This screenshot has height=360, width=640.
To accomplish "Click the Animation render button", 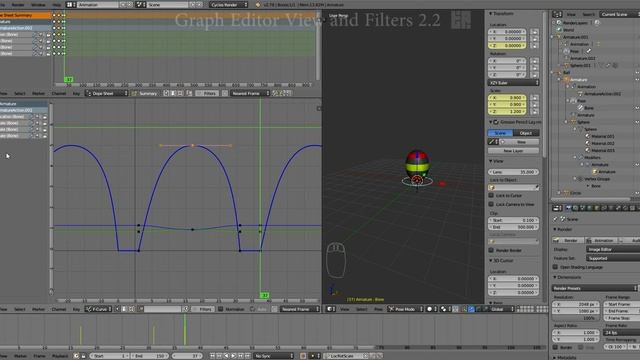I will pos(600,240).
